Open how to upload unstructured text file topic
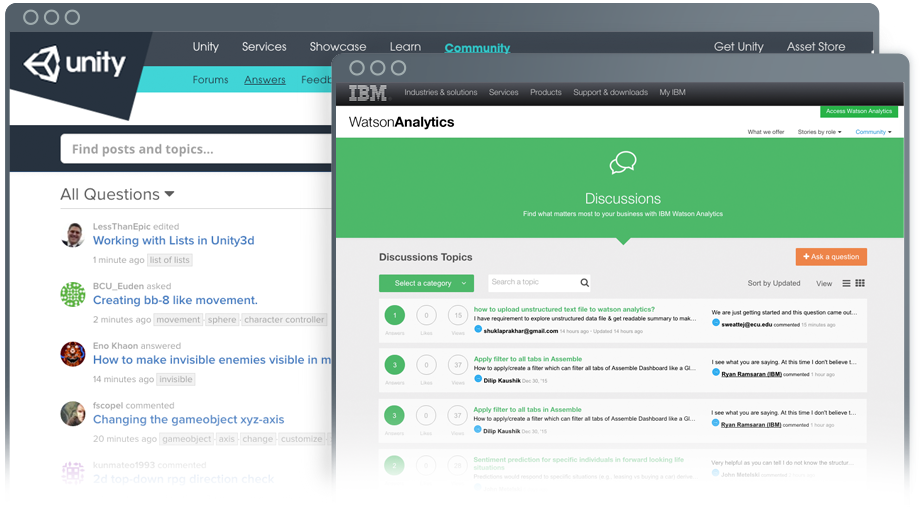 (564, 309)
